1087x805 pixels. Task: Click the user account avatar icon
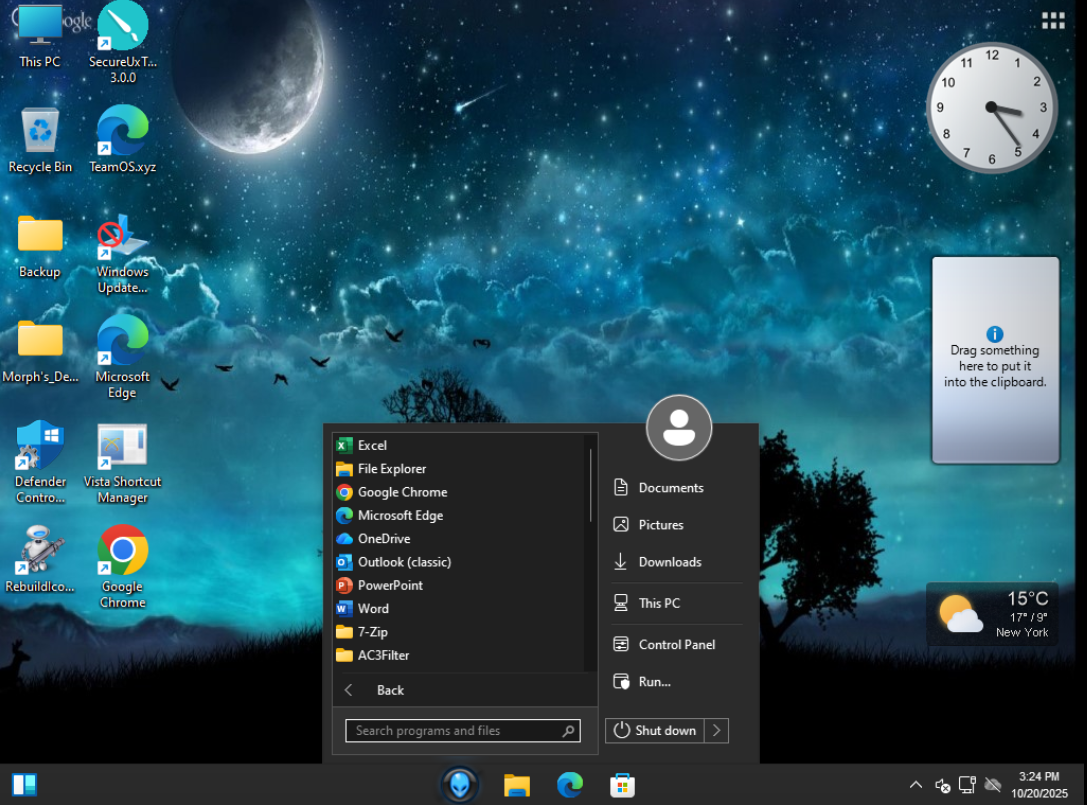coord(679,427)
